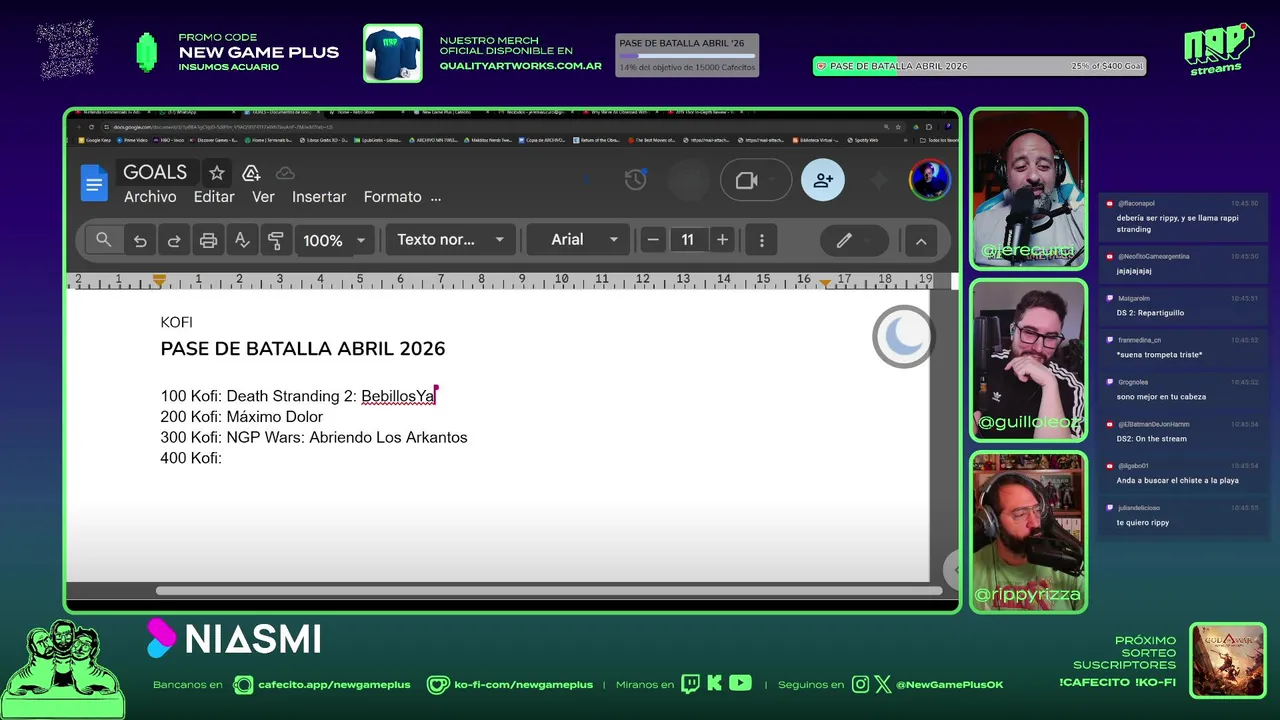The image size is (1280, 720).
Task: Click the misspelled word BebillosYa
Action: pos(398,396)
